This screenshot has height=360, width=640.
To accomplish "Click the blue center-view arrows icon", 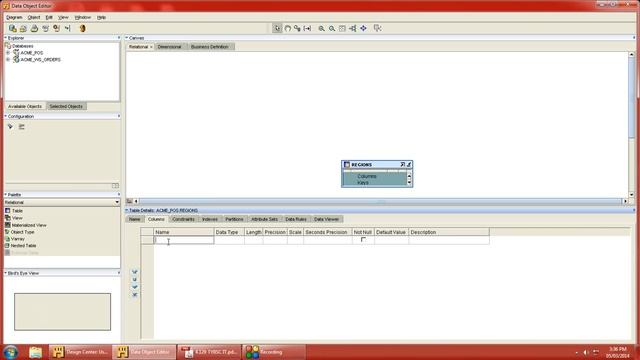I will pos(363,28).
